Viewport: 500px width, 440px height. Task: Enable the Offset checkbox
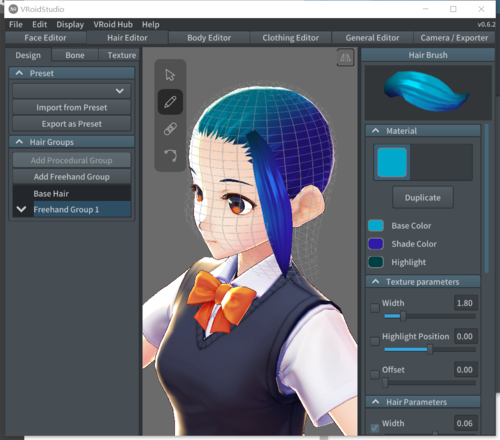[375, 374]
